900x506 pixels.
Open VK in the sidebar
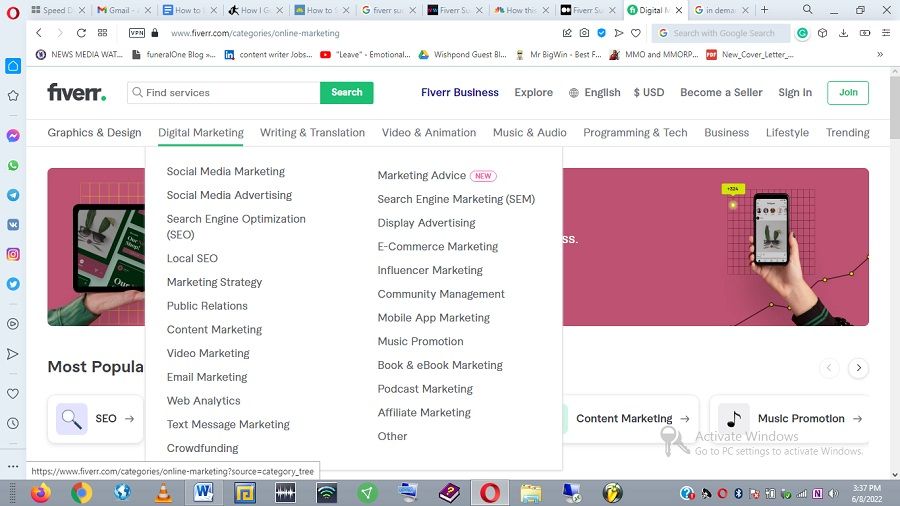(13, 225)
